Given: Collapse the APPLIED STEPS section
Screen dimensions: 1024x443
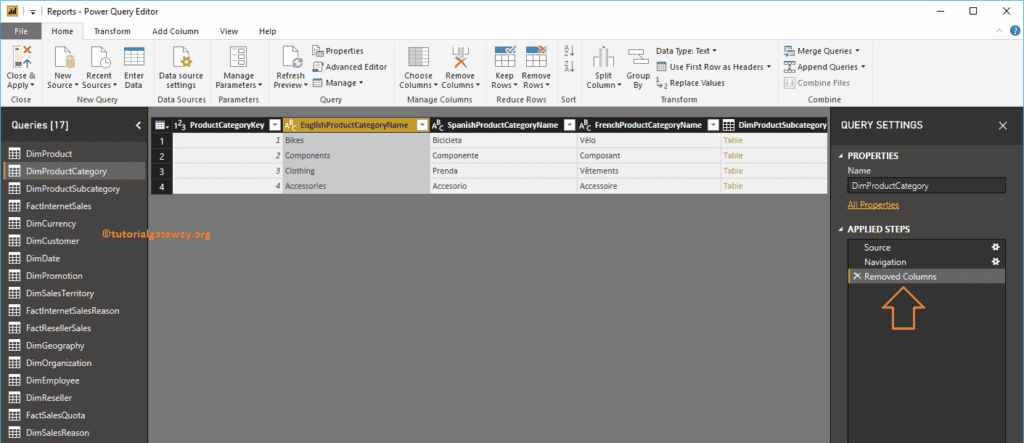Looking at the screenshot, I should (841, 229).
